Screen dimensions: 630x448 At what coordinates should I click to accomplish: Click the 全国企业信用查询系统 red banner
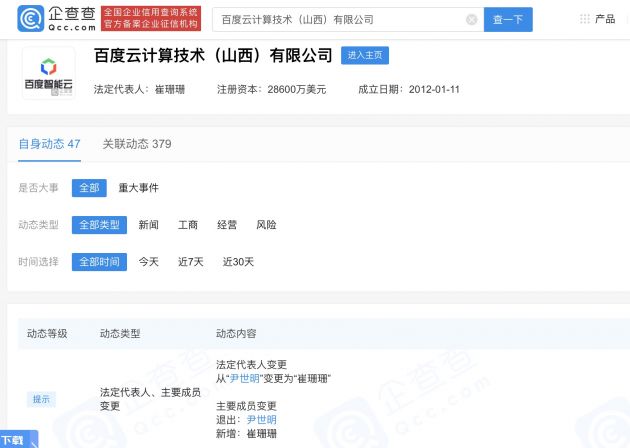[151, 18]
